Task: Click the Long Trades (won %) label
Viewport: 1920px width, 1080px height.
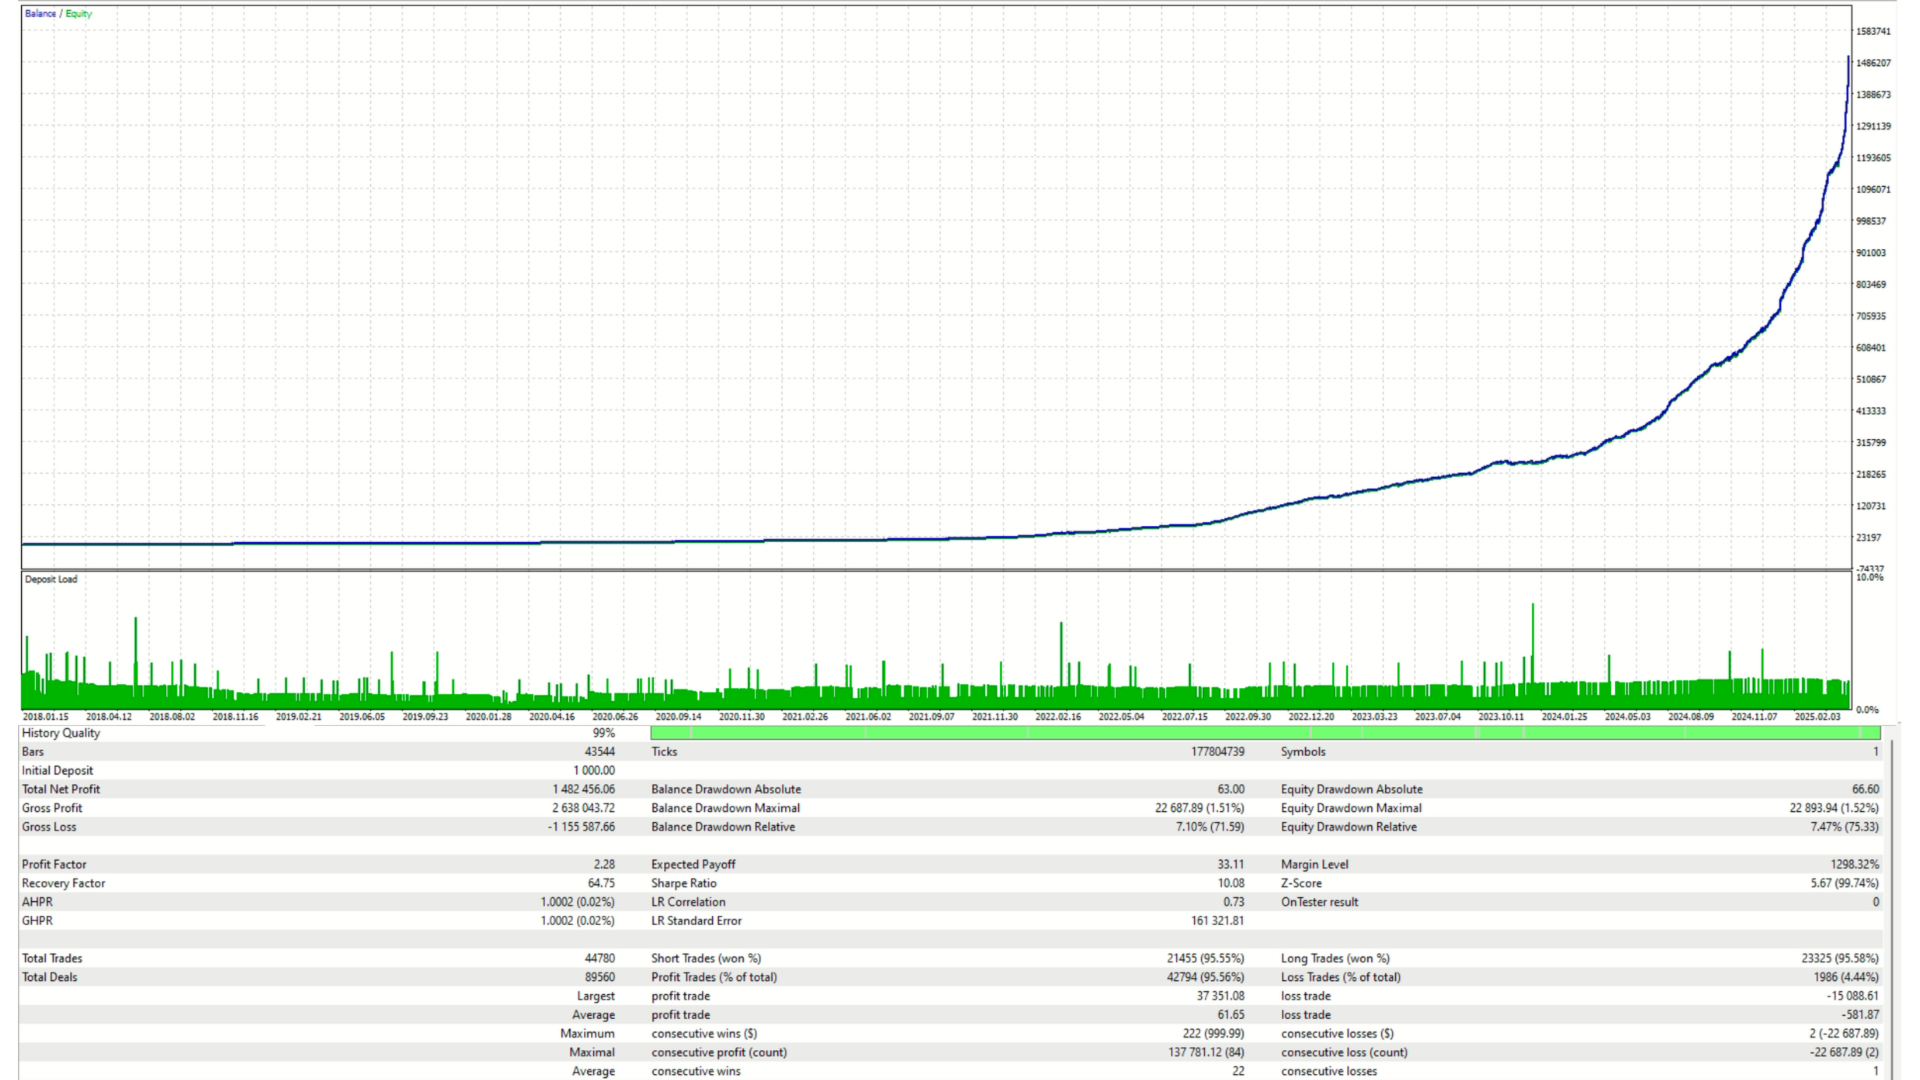Action: (1335, 959)
